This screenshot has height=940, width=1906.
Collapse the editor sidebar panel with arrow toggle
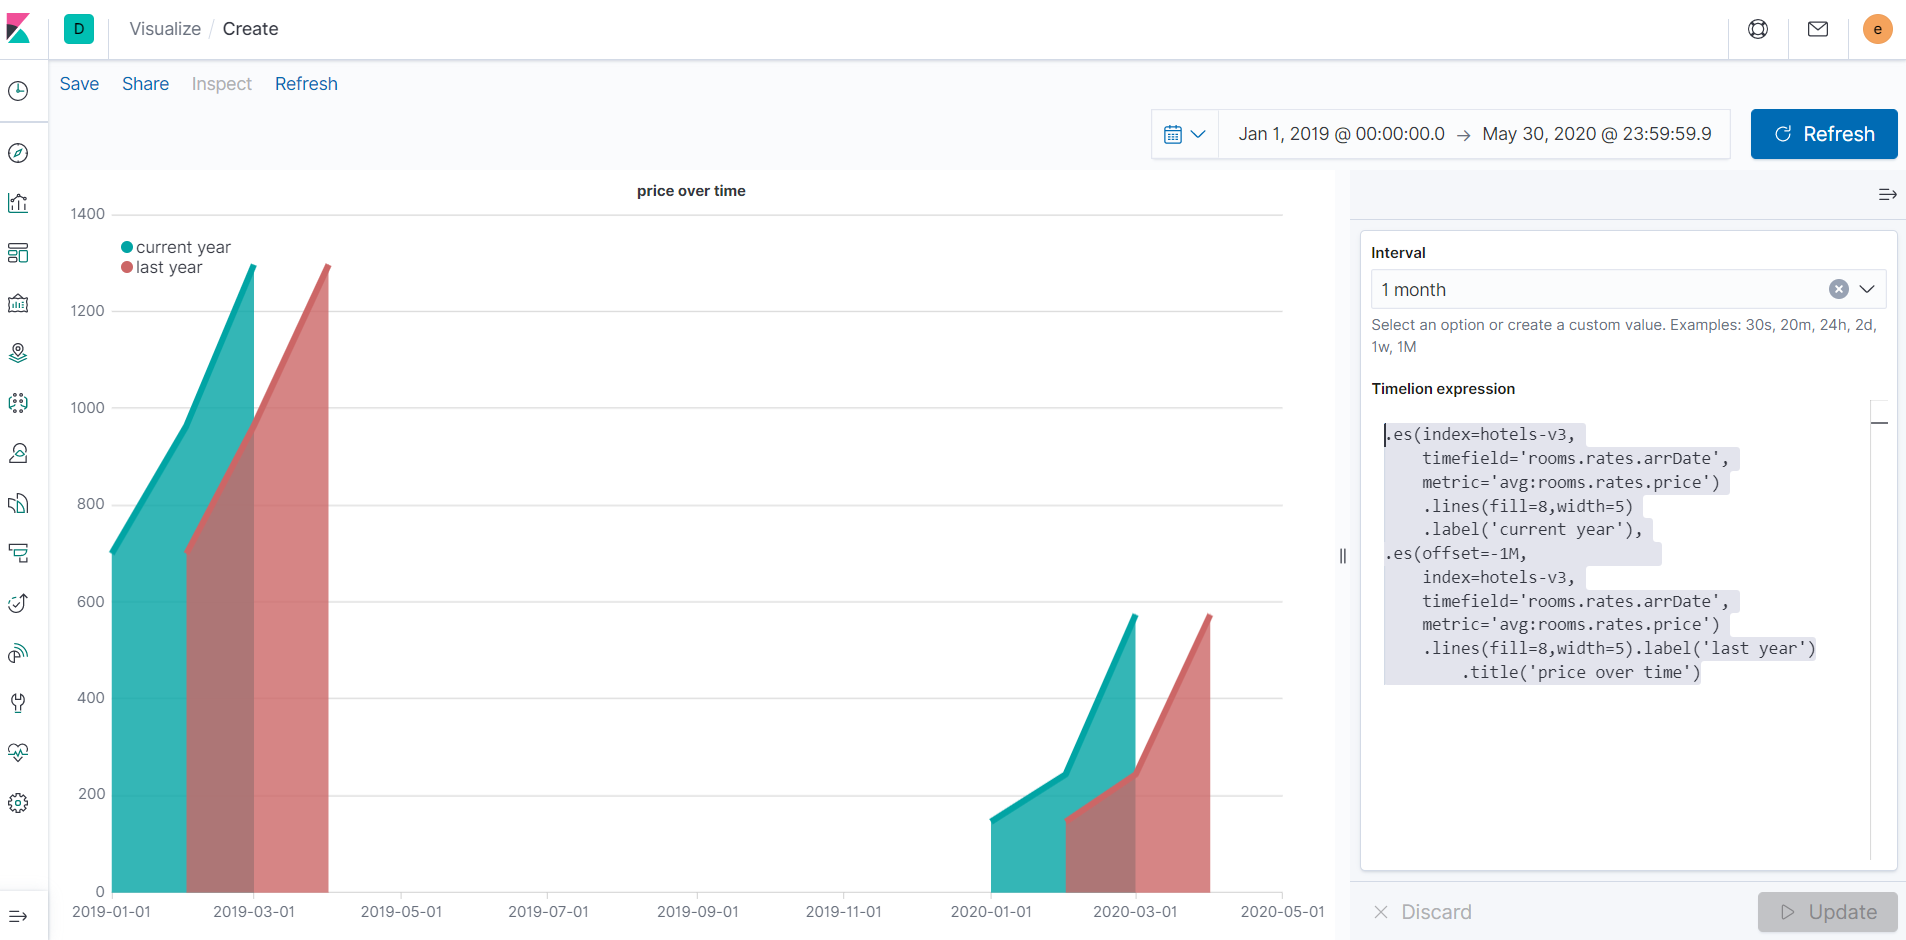[x=1887, y=195]
